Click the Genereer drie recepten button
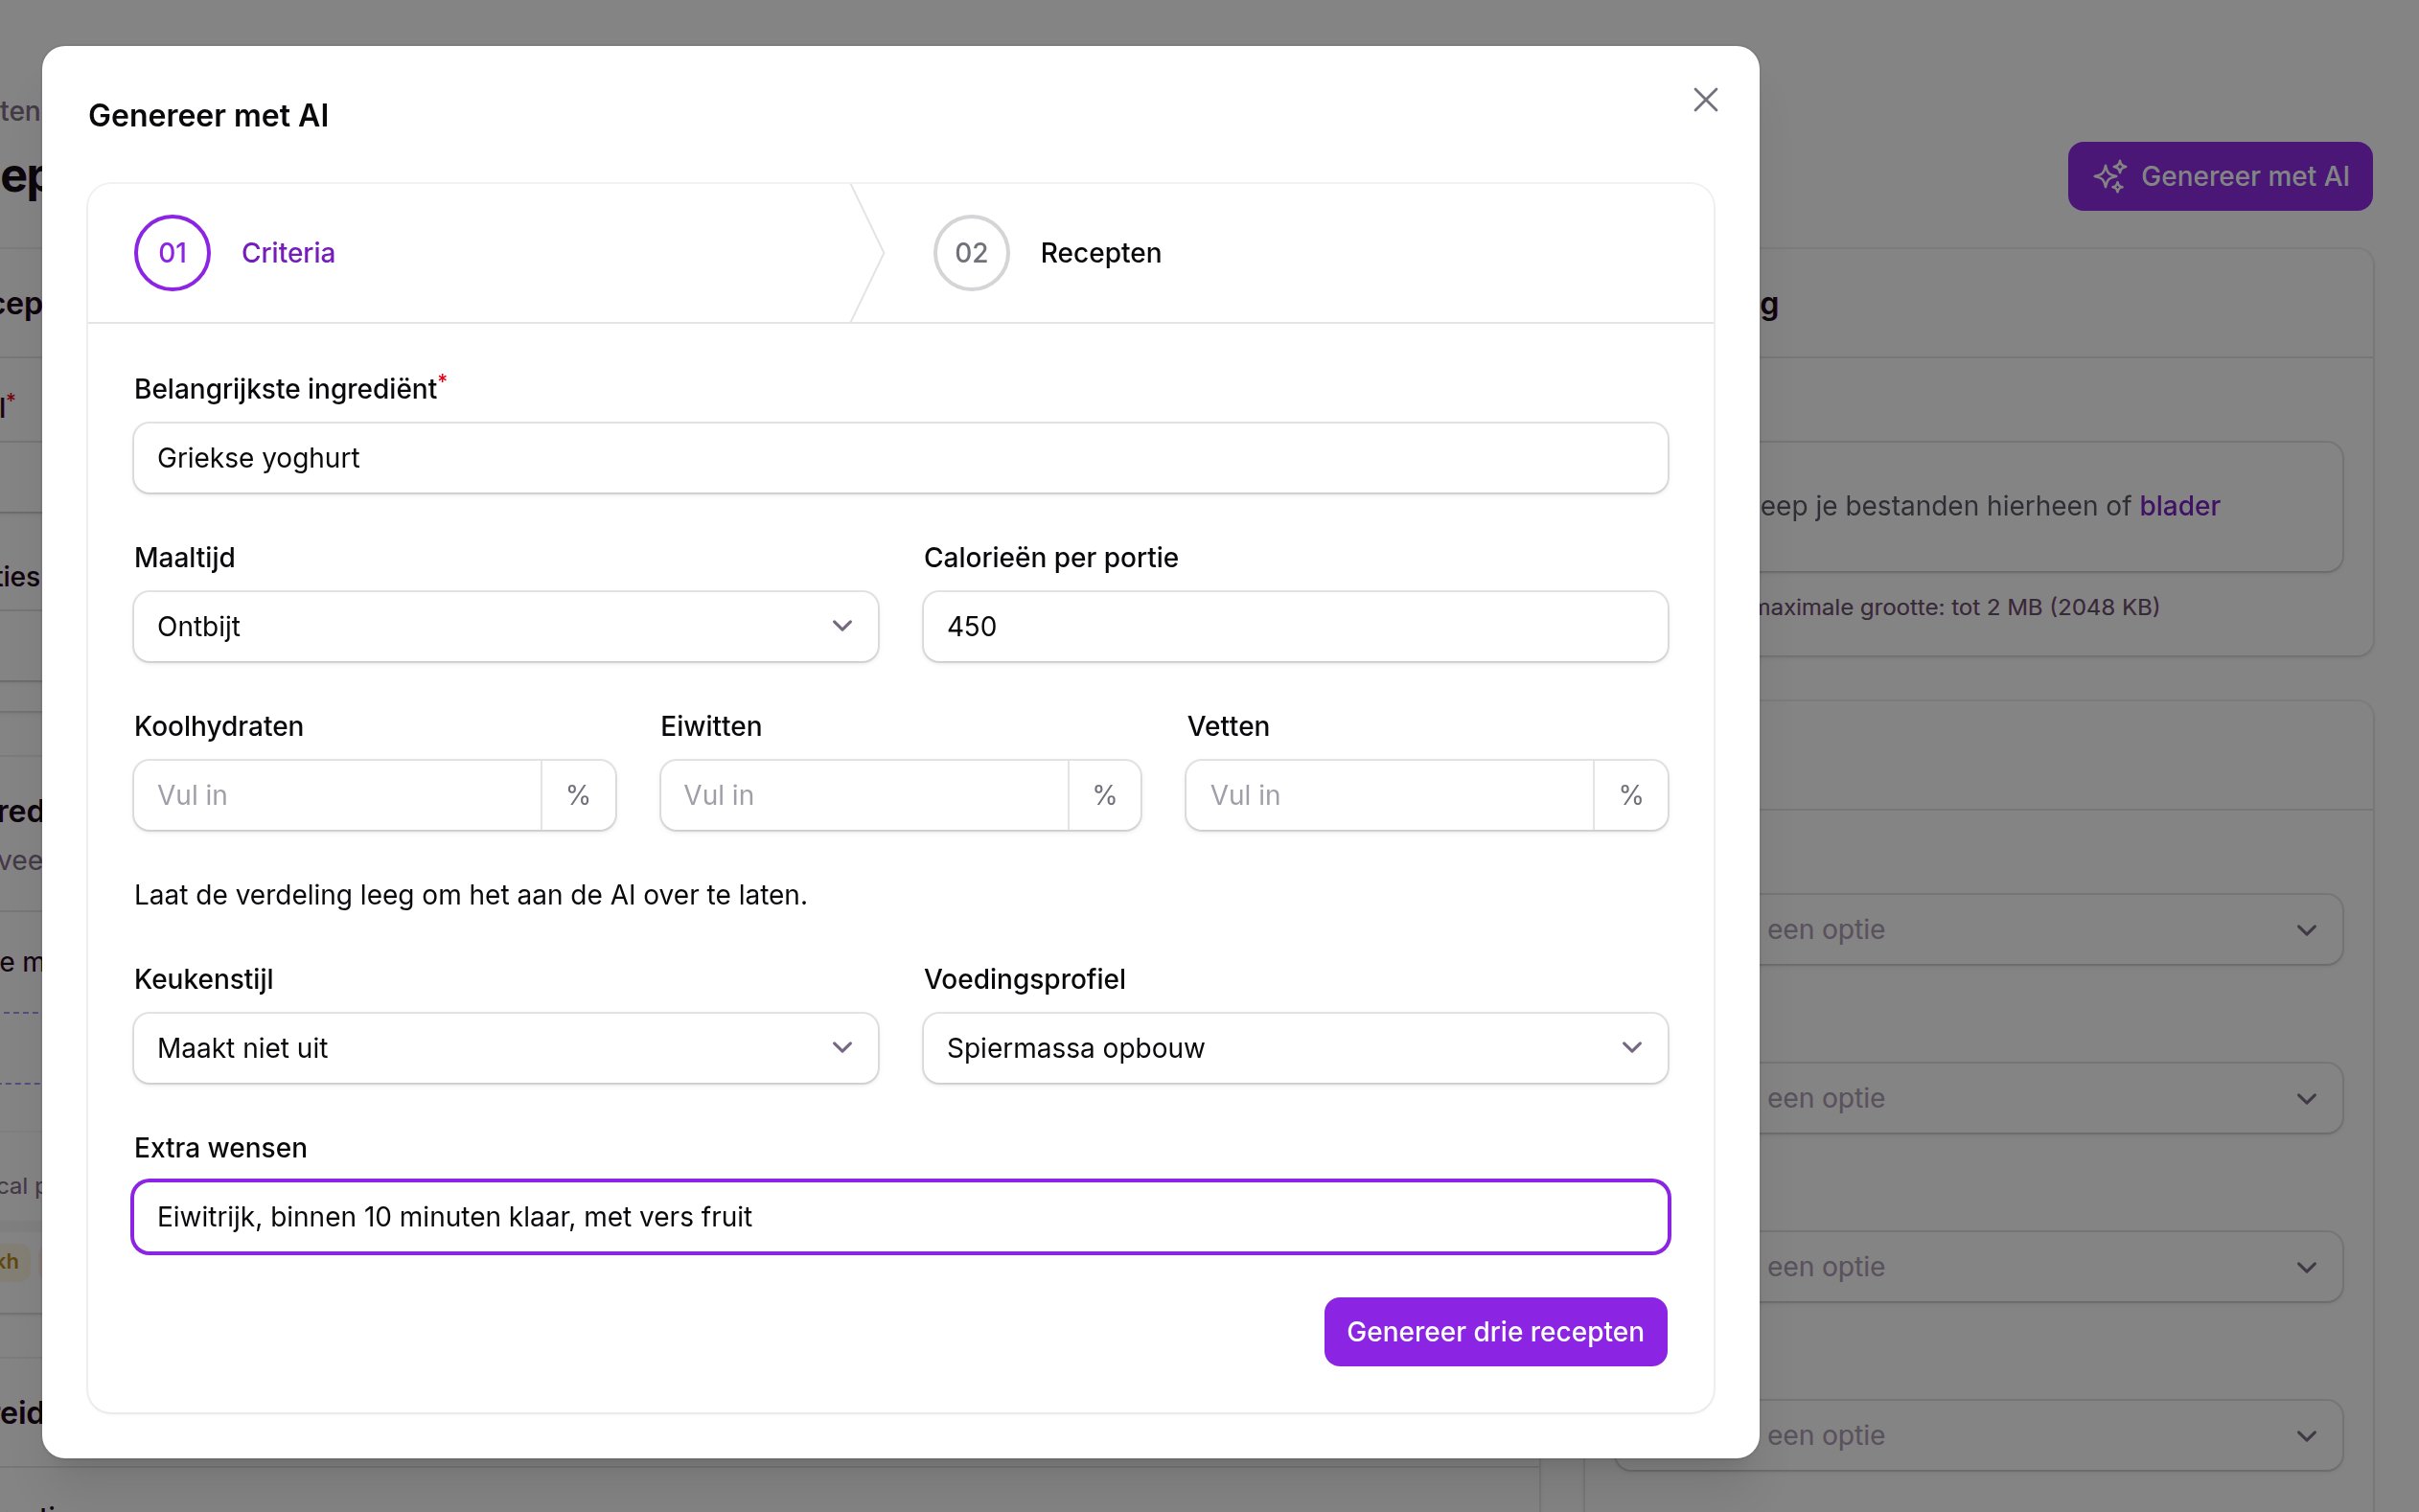The width and height of the screenshot is (2419, 1512). tap(1495, 1332)
